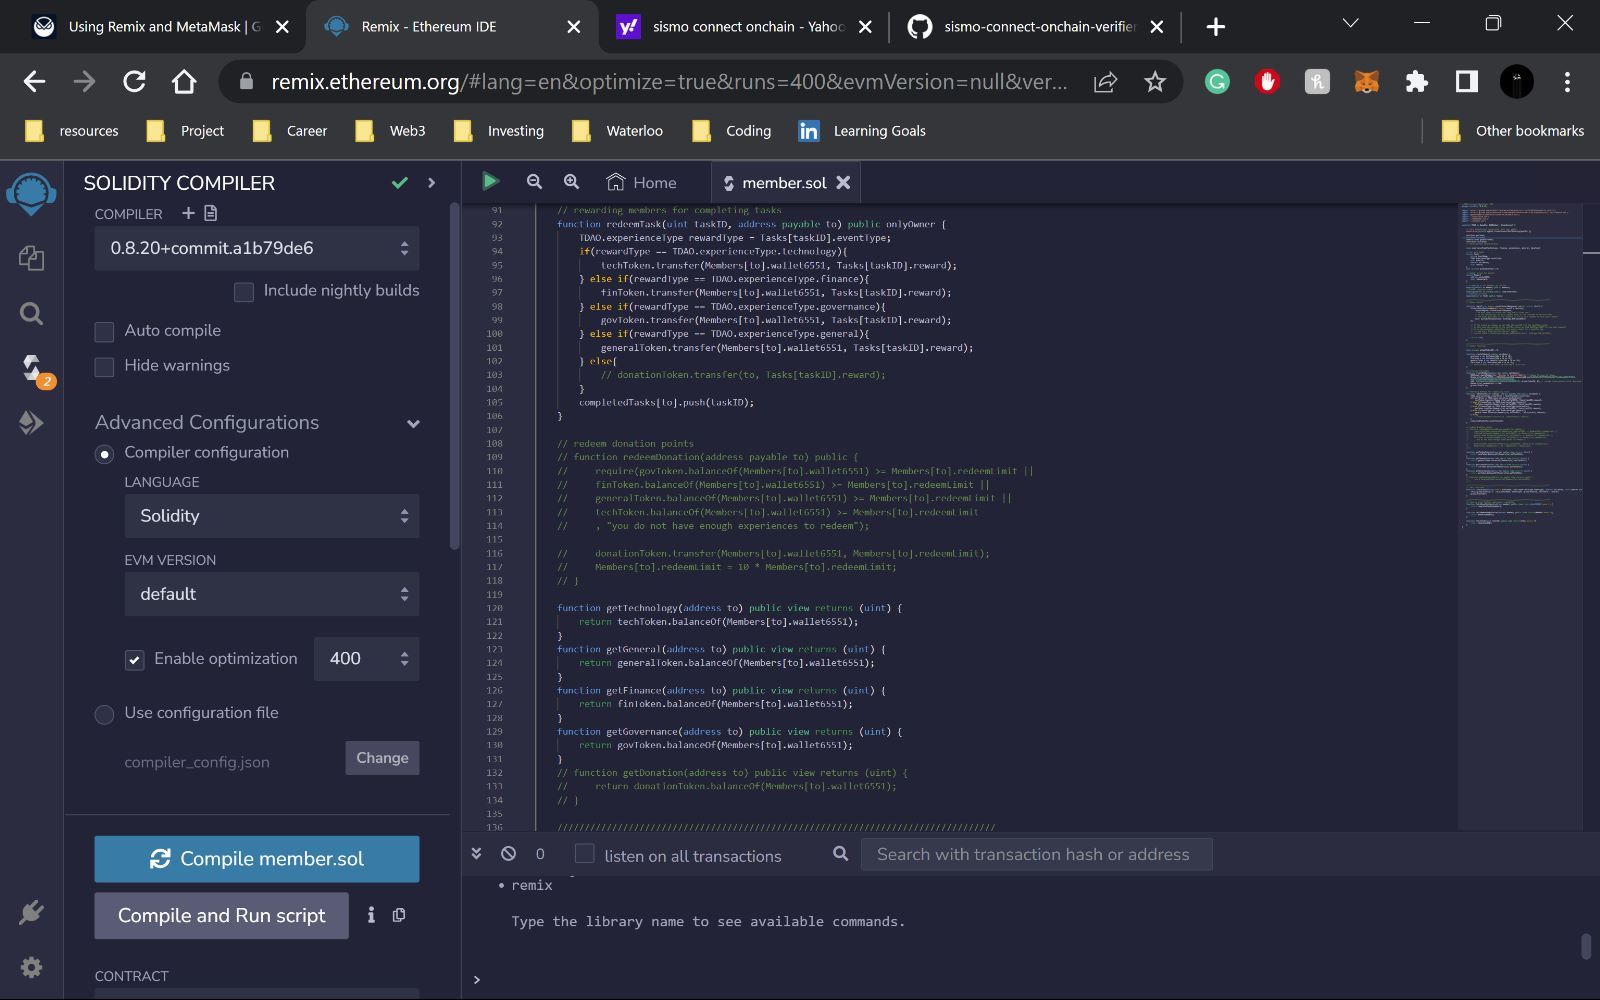Bookmark this page star icon

tap(1155, 82)
